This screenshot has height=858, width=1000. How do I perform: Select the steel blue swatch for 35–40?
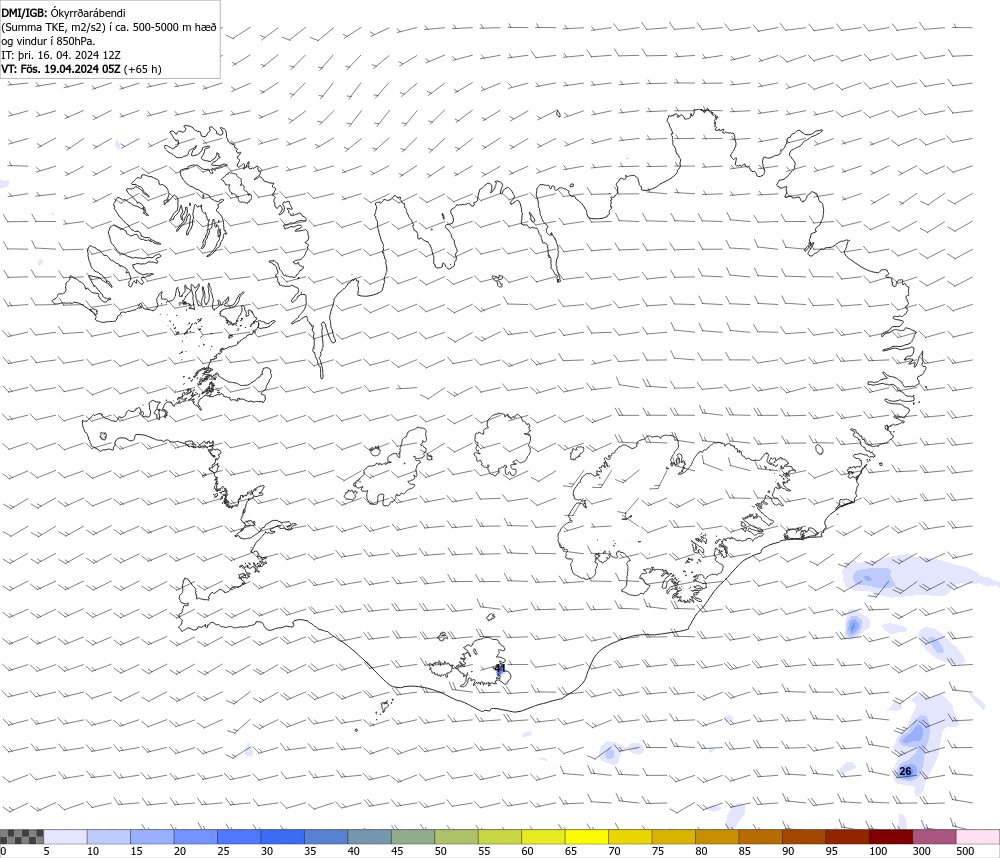[x=326, y=837]
